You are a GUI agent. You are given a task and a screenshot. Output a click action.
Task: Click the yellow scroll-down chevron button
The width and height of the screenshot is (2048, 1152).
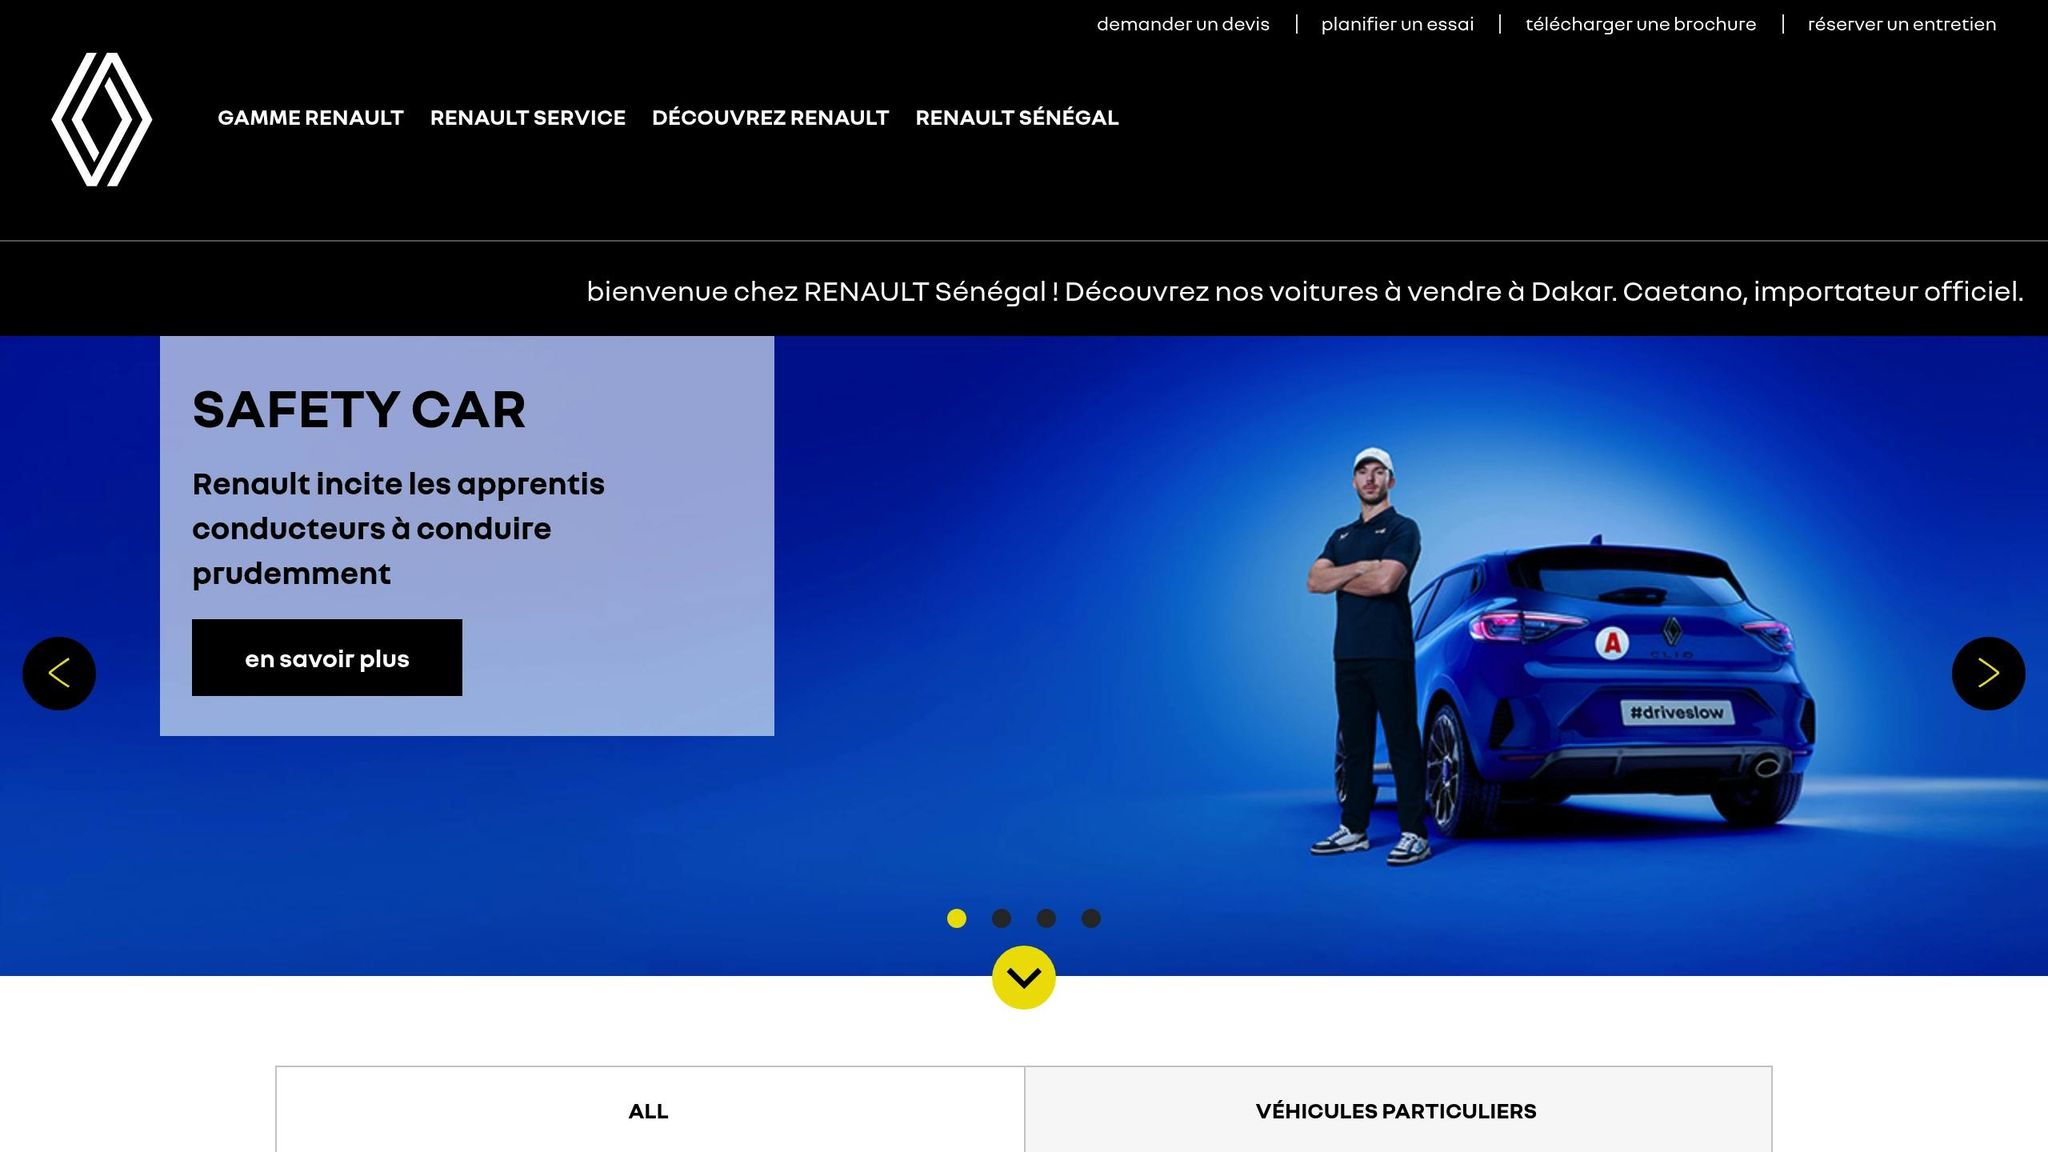[x=1023, y=977]
